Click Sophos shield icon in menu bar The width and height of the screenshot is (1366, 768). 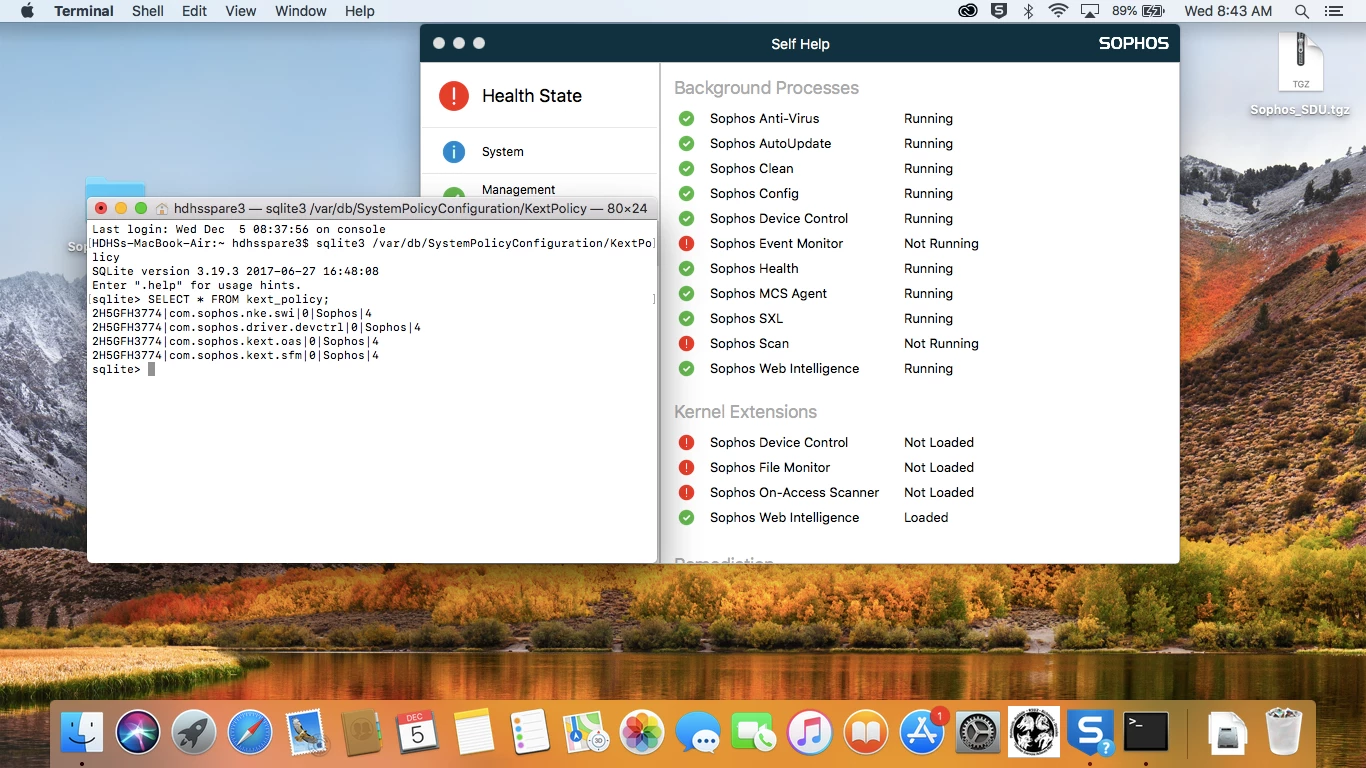pyautogui.click(x=998, y=11)
